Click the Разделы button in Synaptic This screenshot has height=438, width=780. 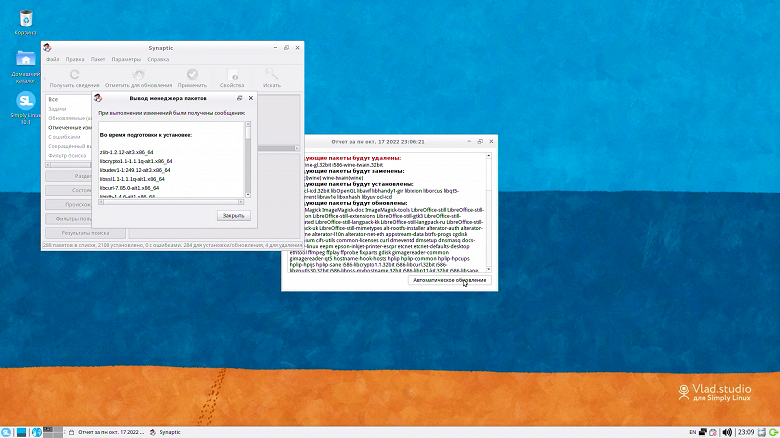point(68,176)
